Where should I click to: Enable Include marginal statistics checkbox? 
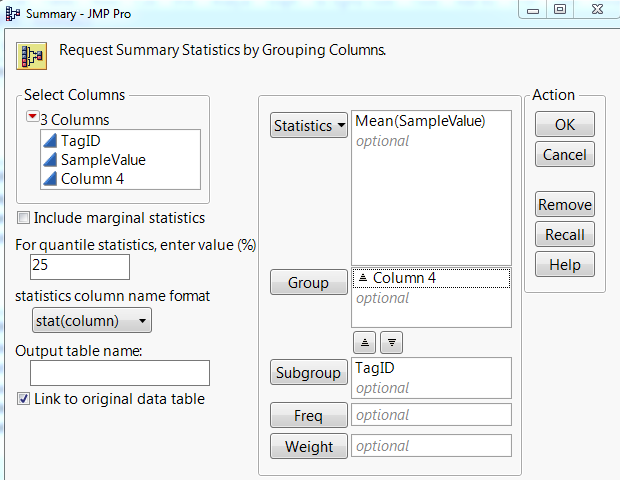24,218
